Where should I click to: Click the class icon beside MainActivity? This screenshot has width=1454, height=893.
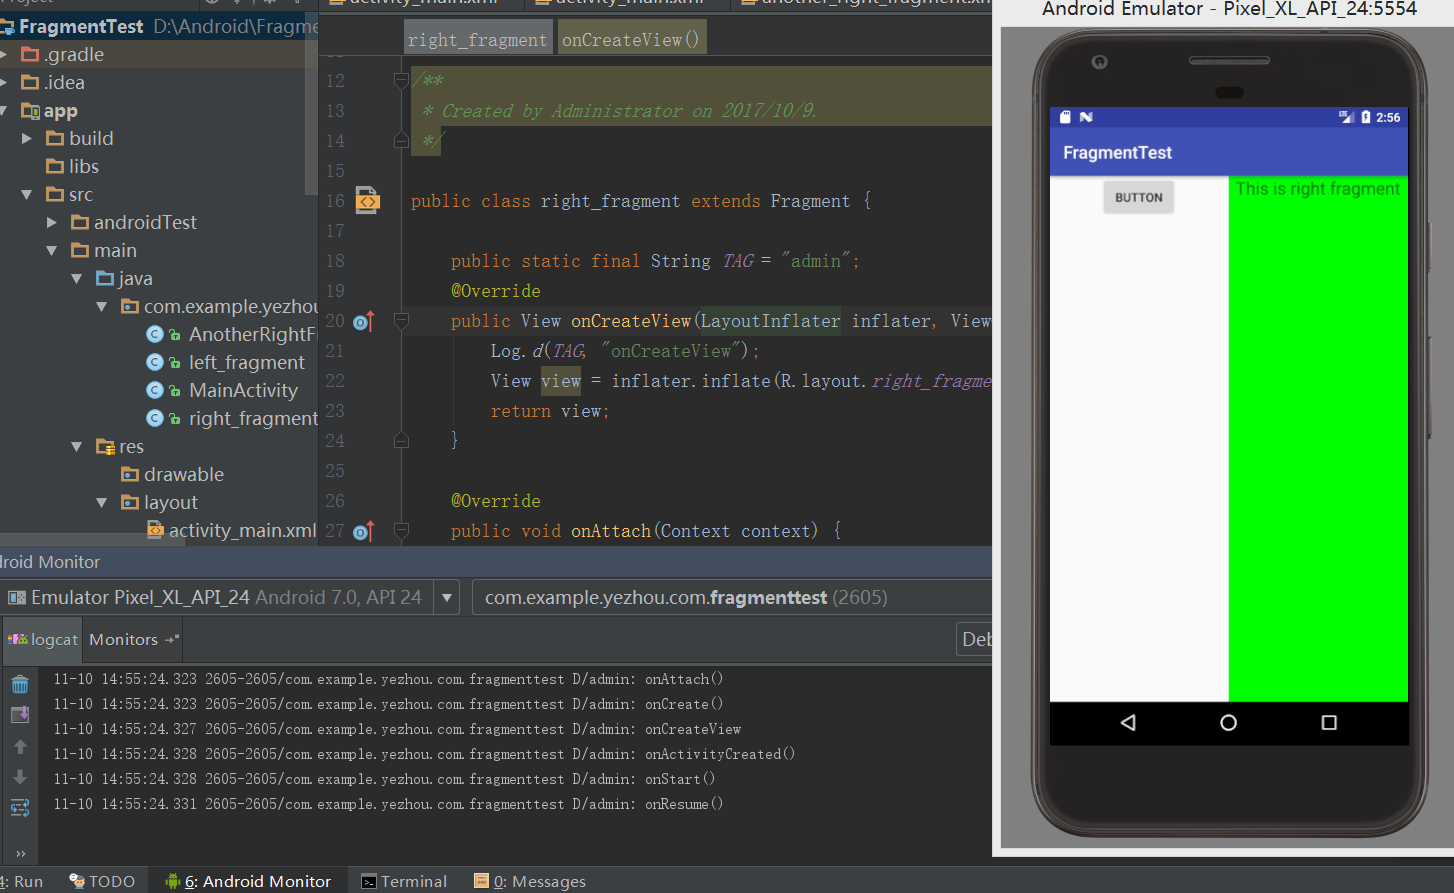point(155,390)
